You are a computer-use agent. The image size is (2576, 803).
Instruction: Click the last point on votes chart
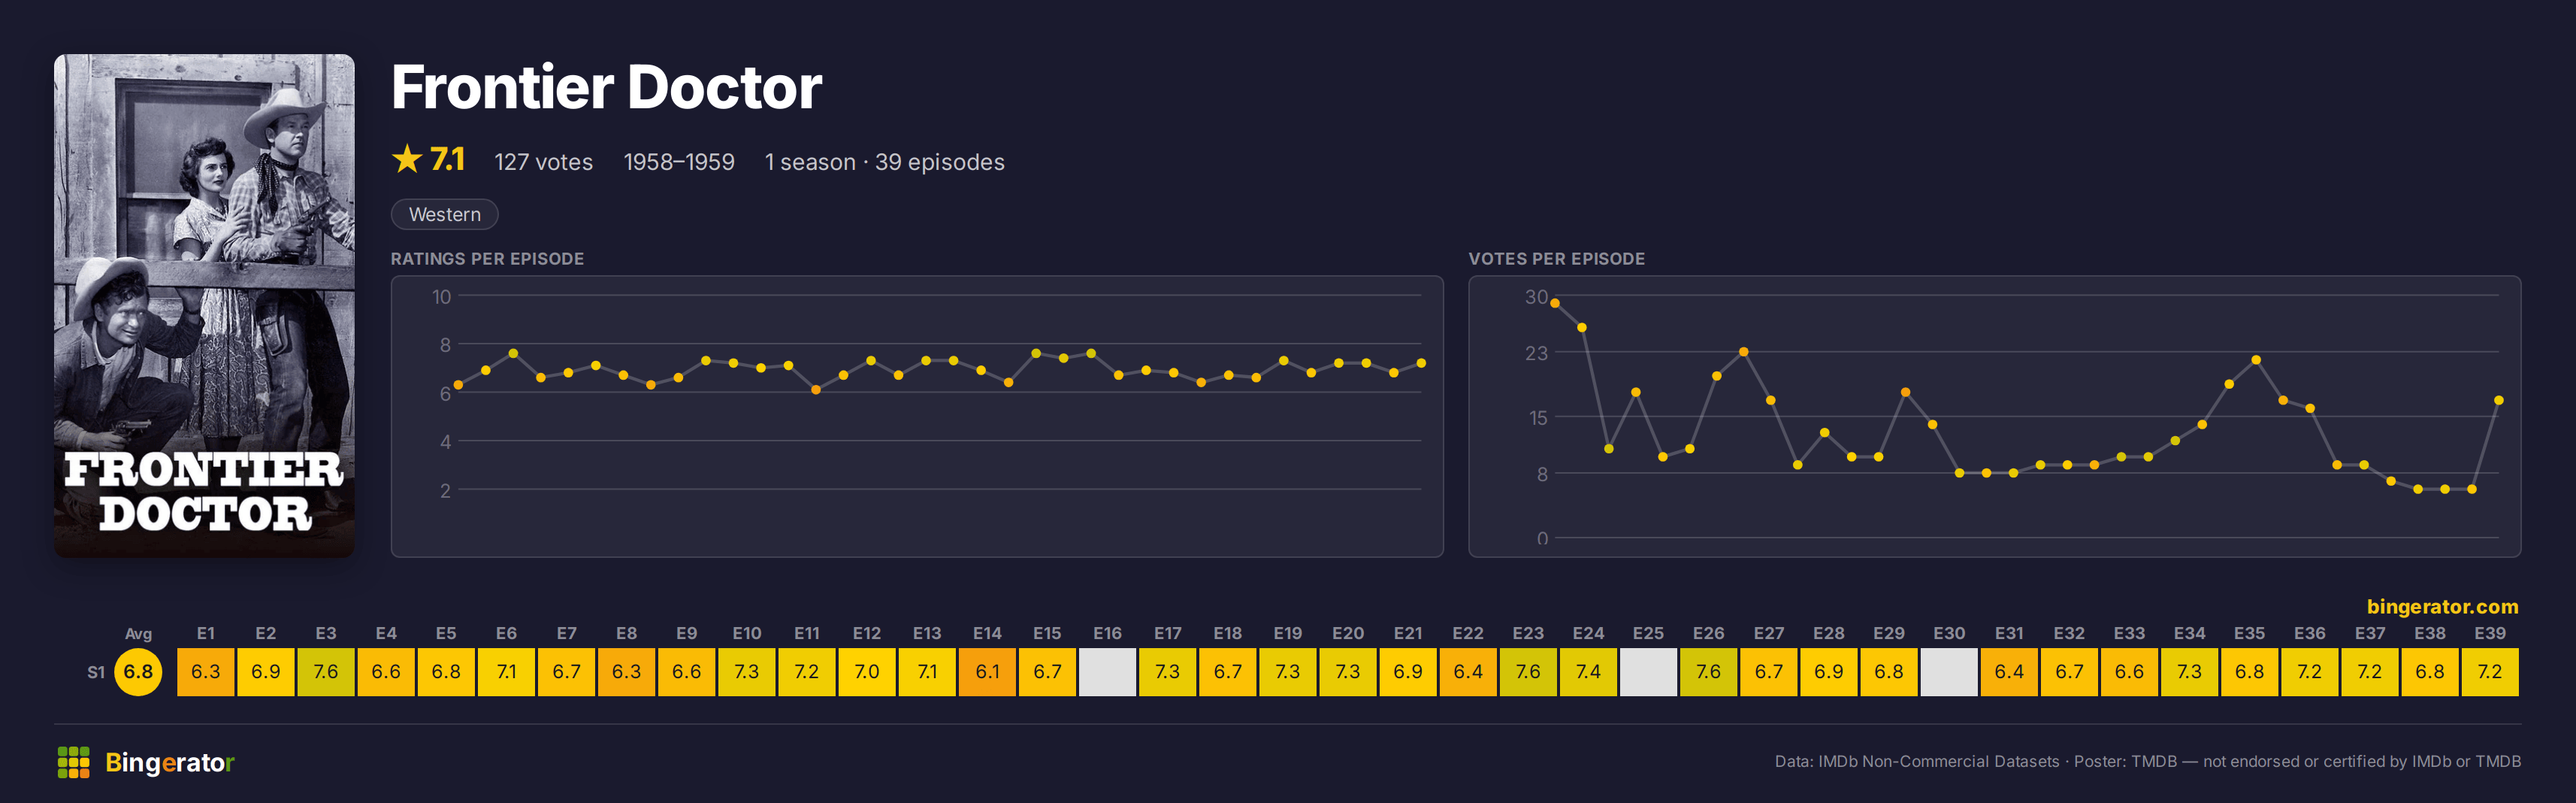click(x=2499, y=400)
